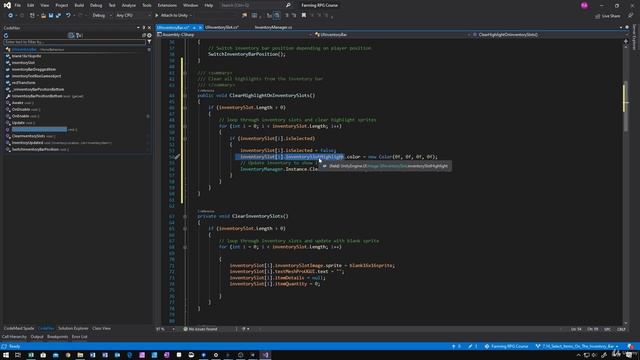Select OnEnable method in CodeMaid list
The image size is (640, 360).
(x=20, y=116)
